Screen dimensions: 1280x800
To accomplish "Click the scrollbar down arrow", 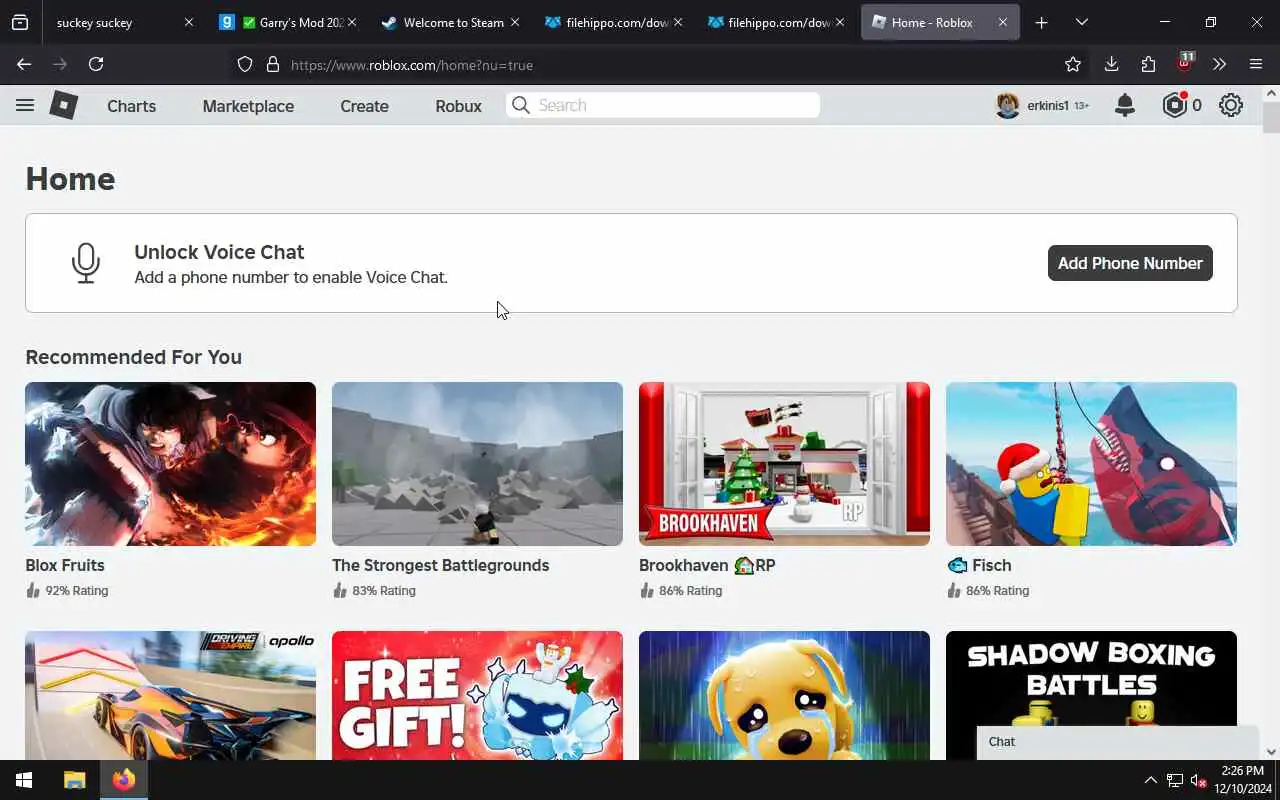I will pyautogui.click(x=1271, y=752).
